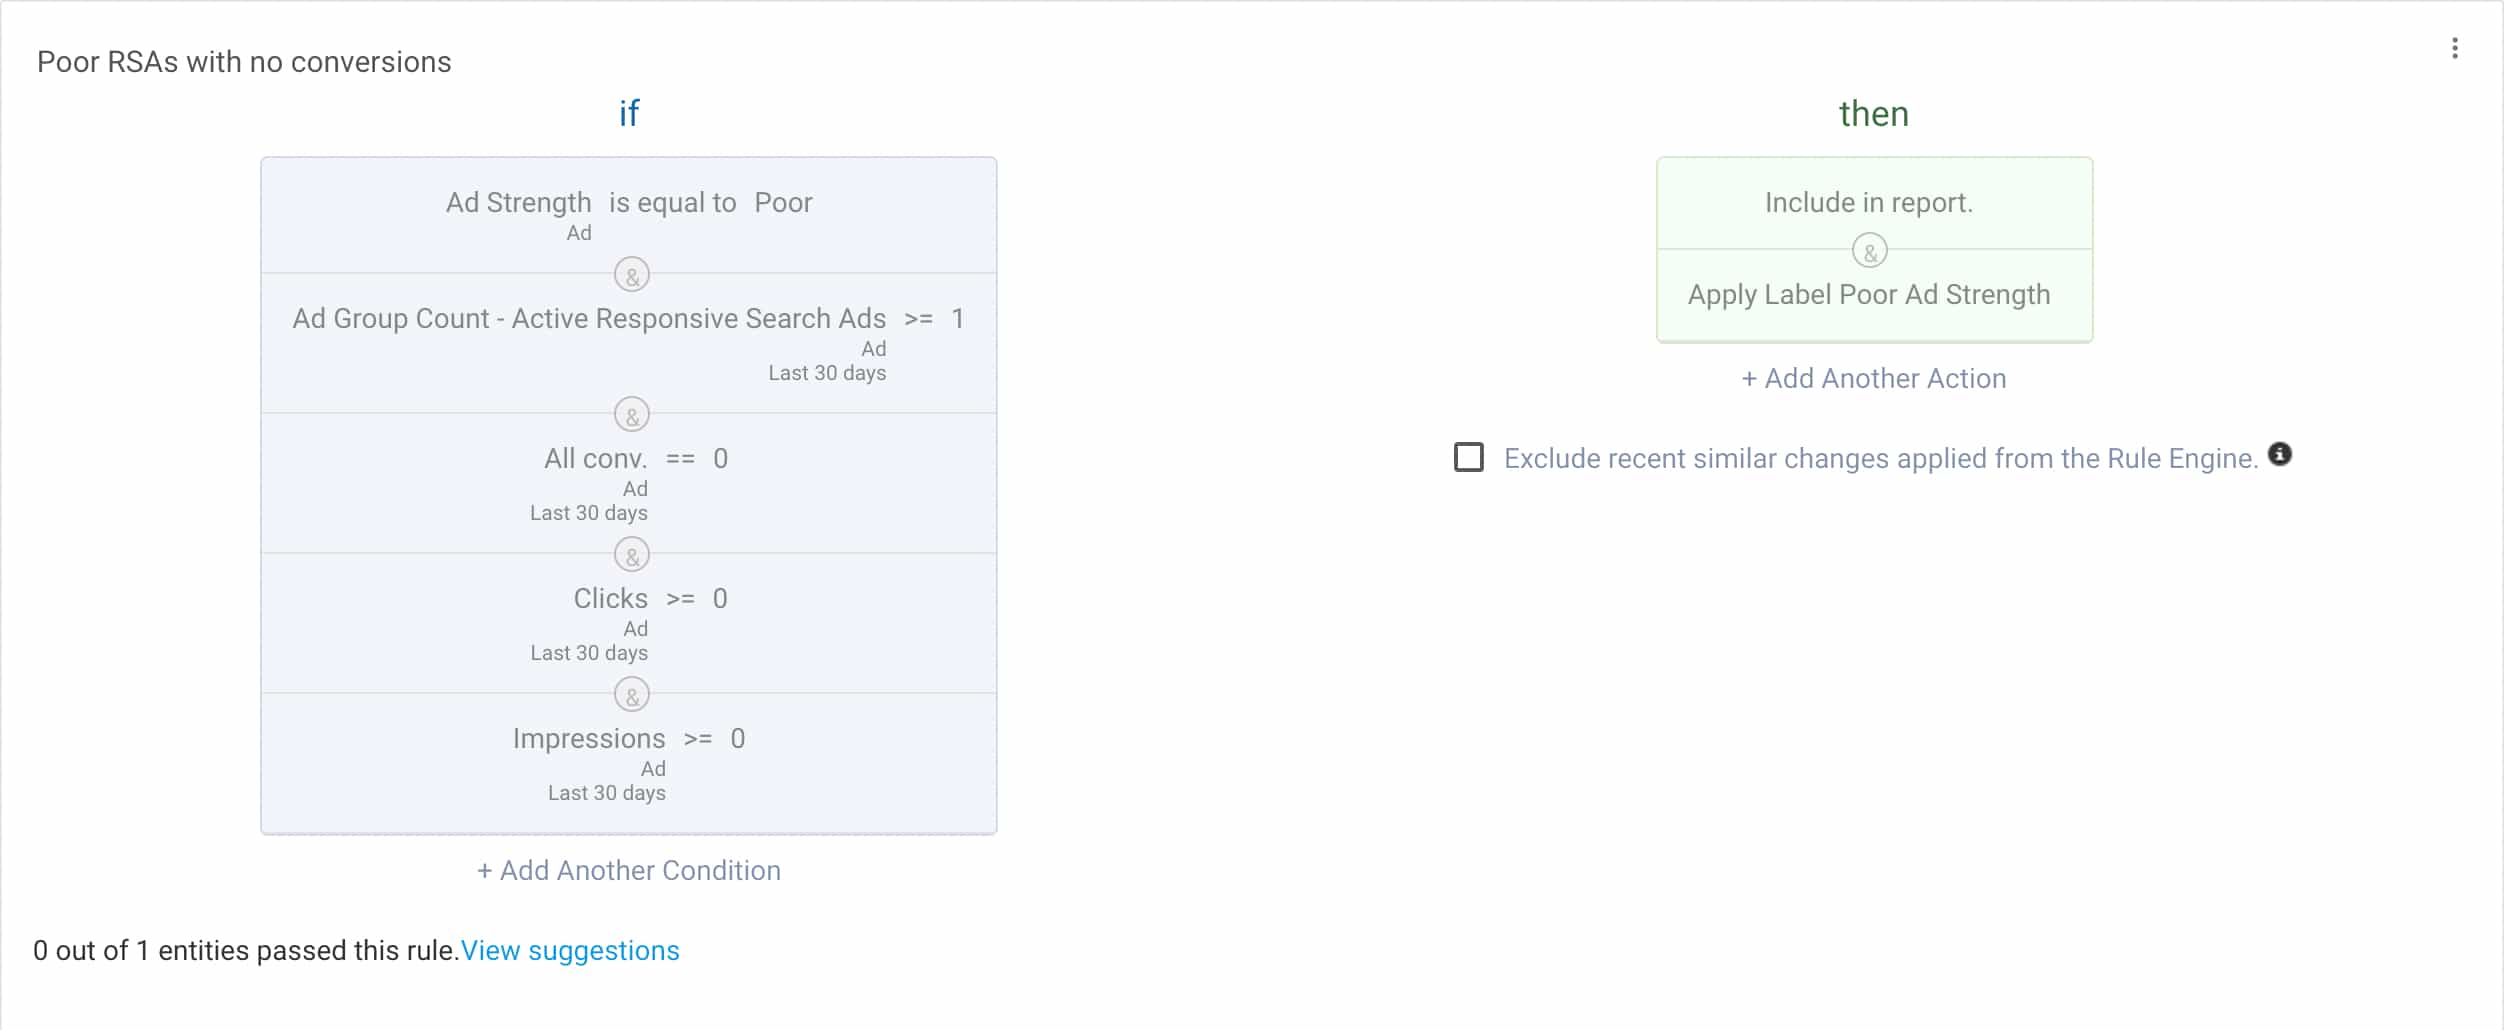
Task: Select the Apply Label Poor Ad Strength action
Action: (x=1868, y=295)
